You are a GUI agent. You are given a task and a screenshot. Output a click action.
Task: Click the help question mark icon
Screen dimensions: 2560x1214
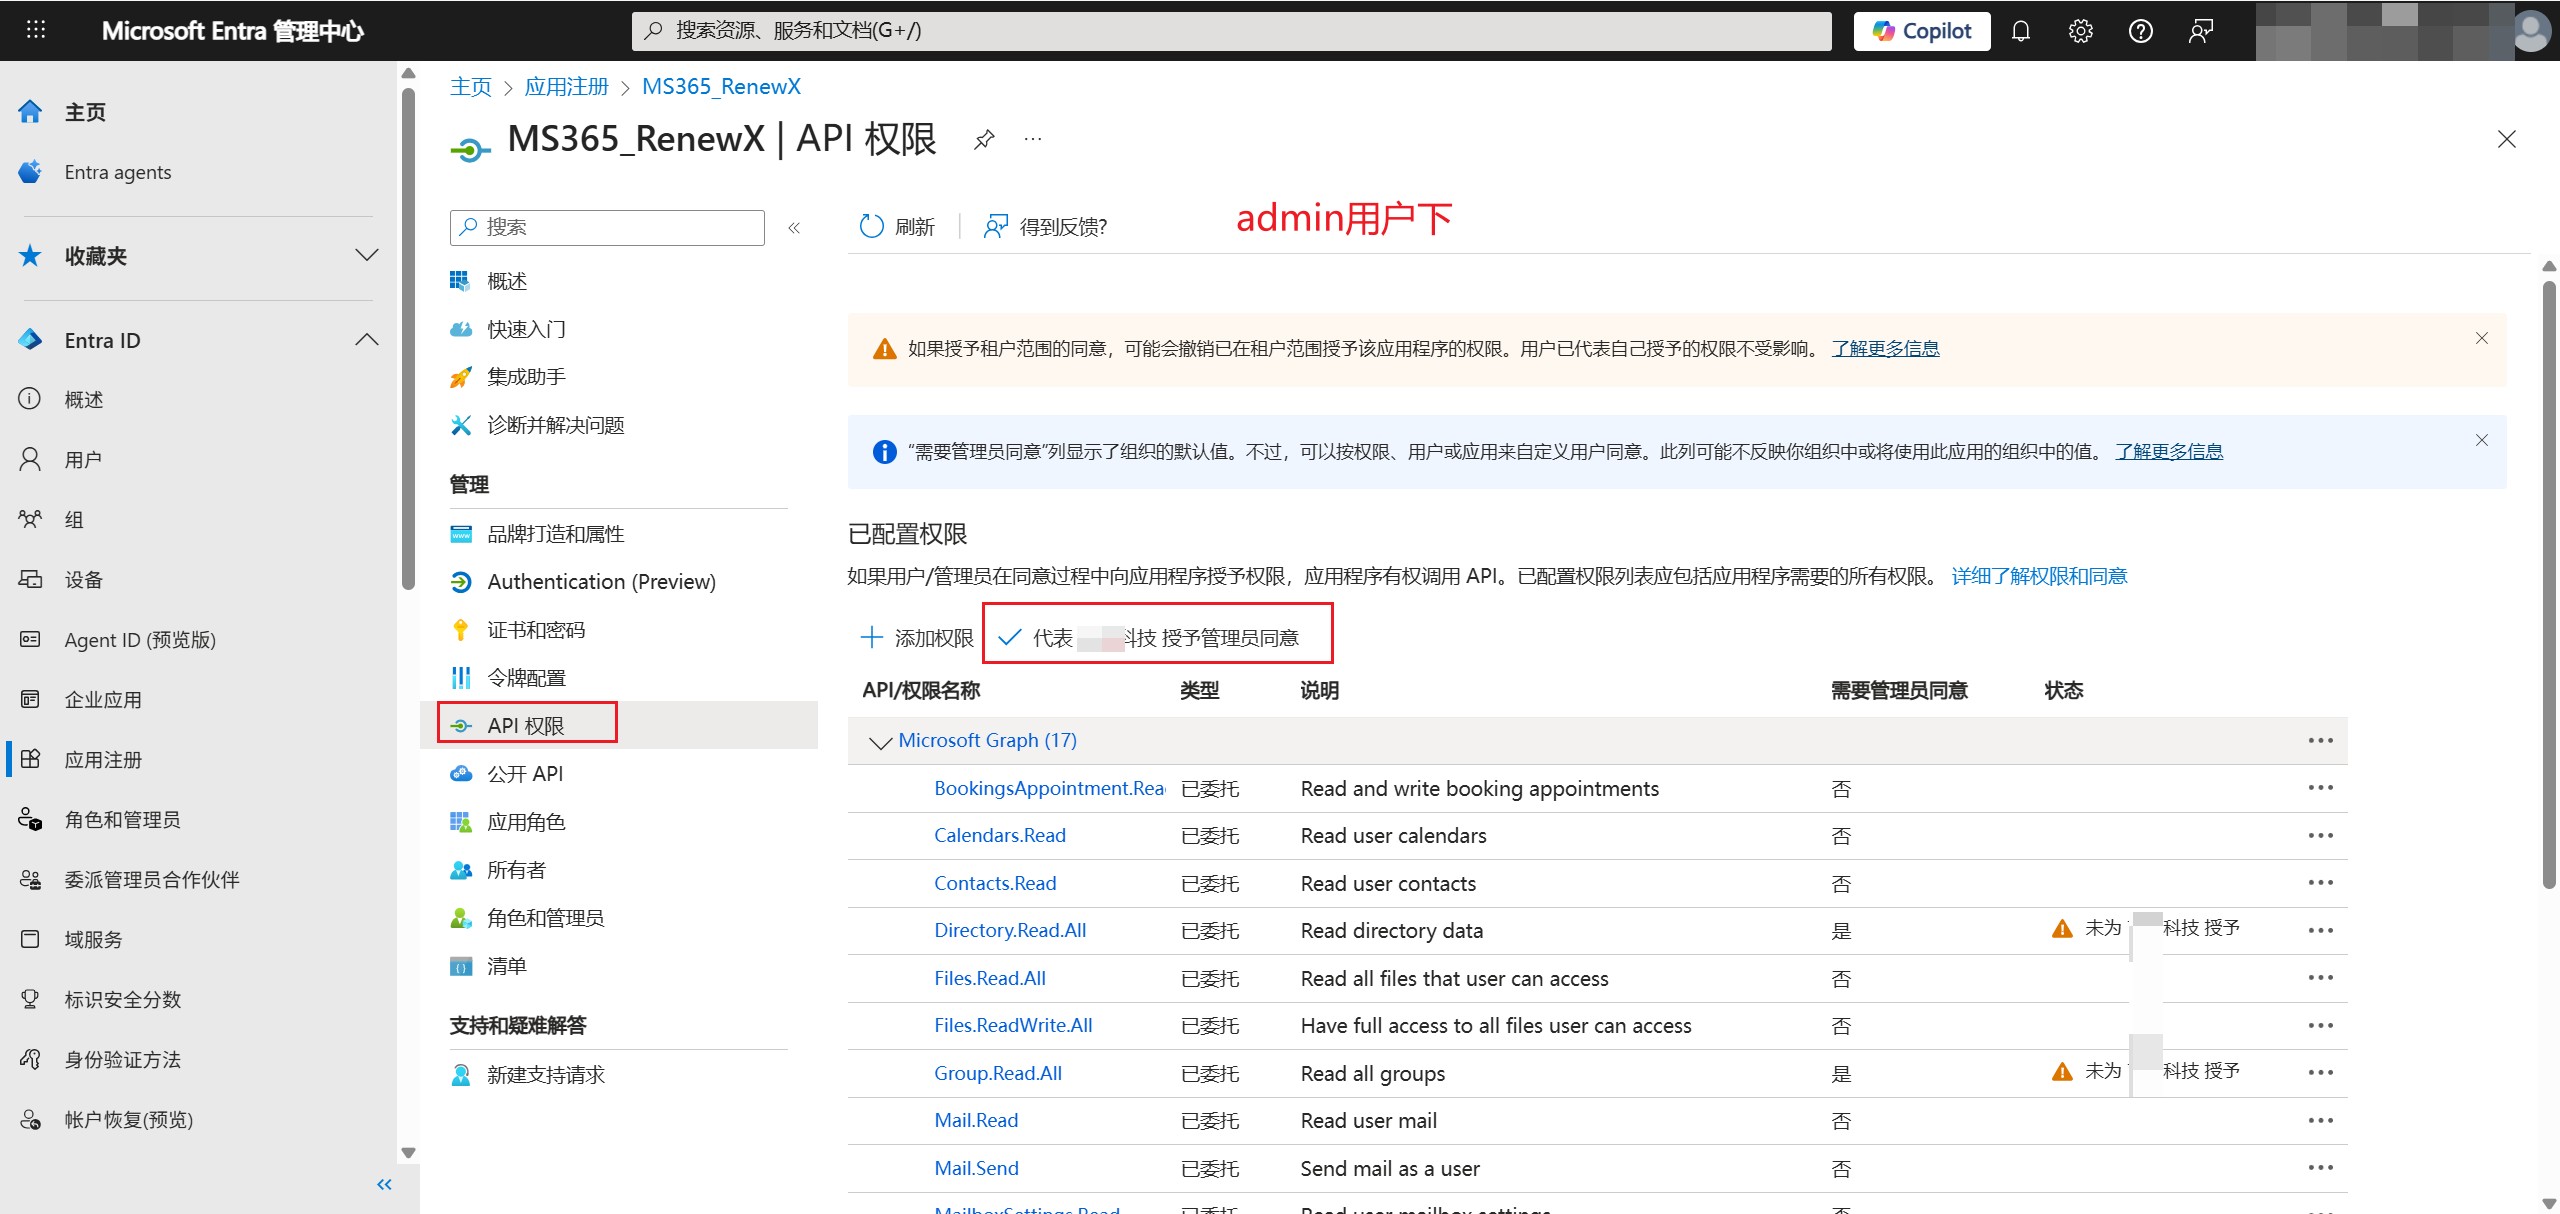point(2141,31)
